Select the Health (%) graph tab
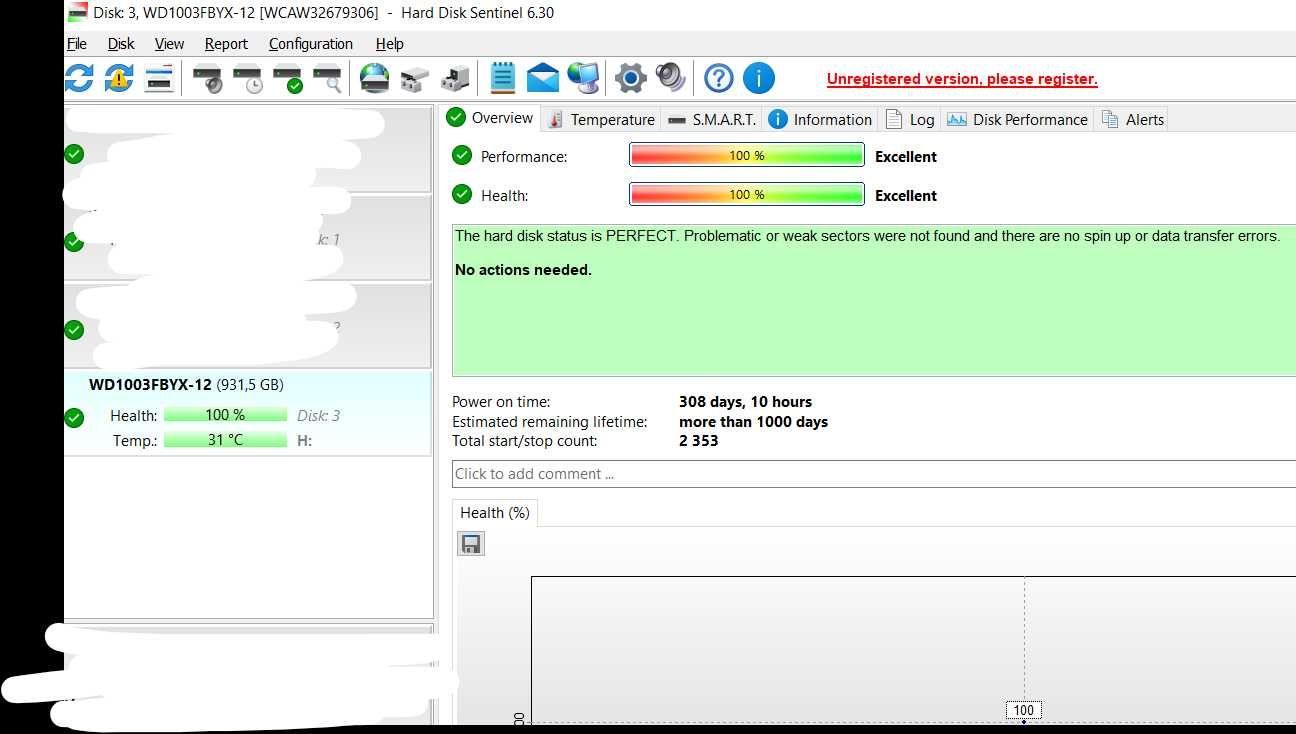This screenshot has width=1296, height=734. point(495,512)
